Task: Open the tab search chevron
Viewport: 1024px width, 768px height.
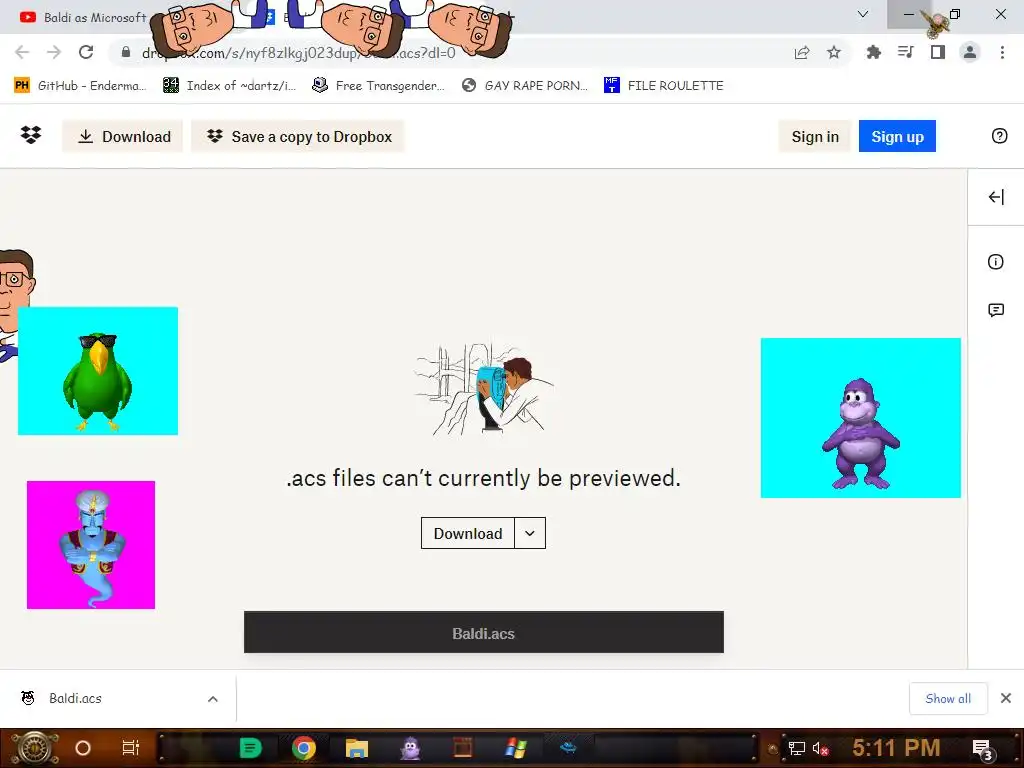Action: pyautogui.click(x=863, y=14)
